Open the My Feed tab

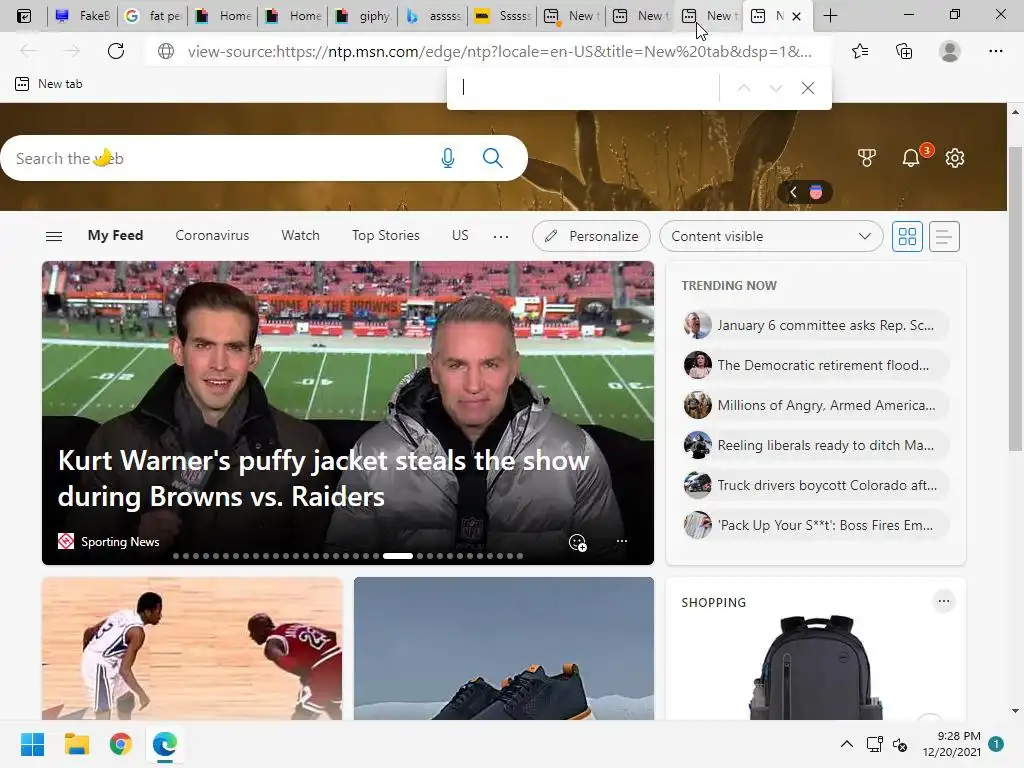pyautogui.click(x=115, y=236)
